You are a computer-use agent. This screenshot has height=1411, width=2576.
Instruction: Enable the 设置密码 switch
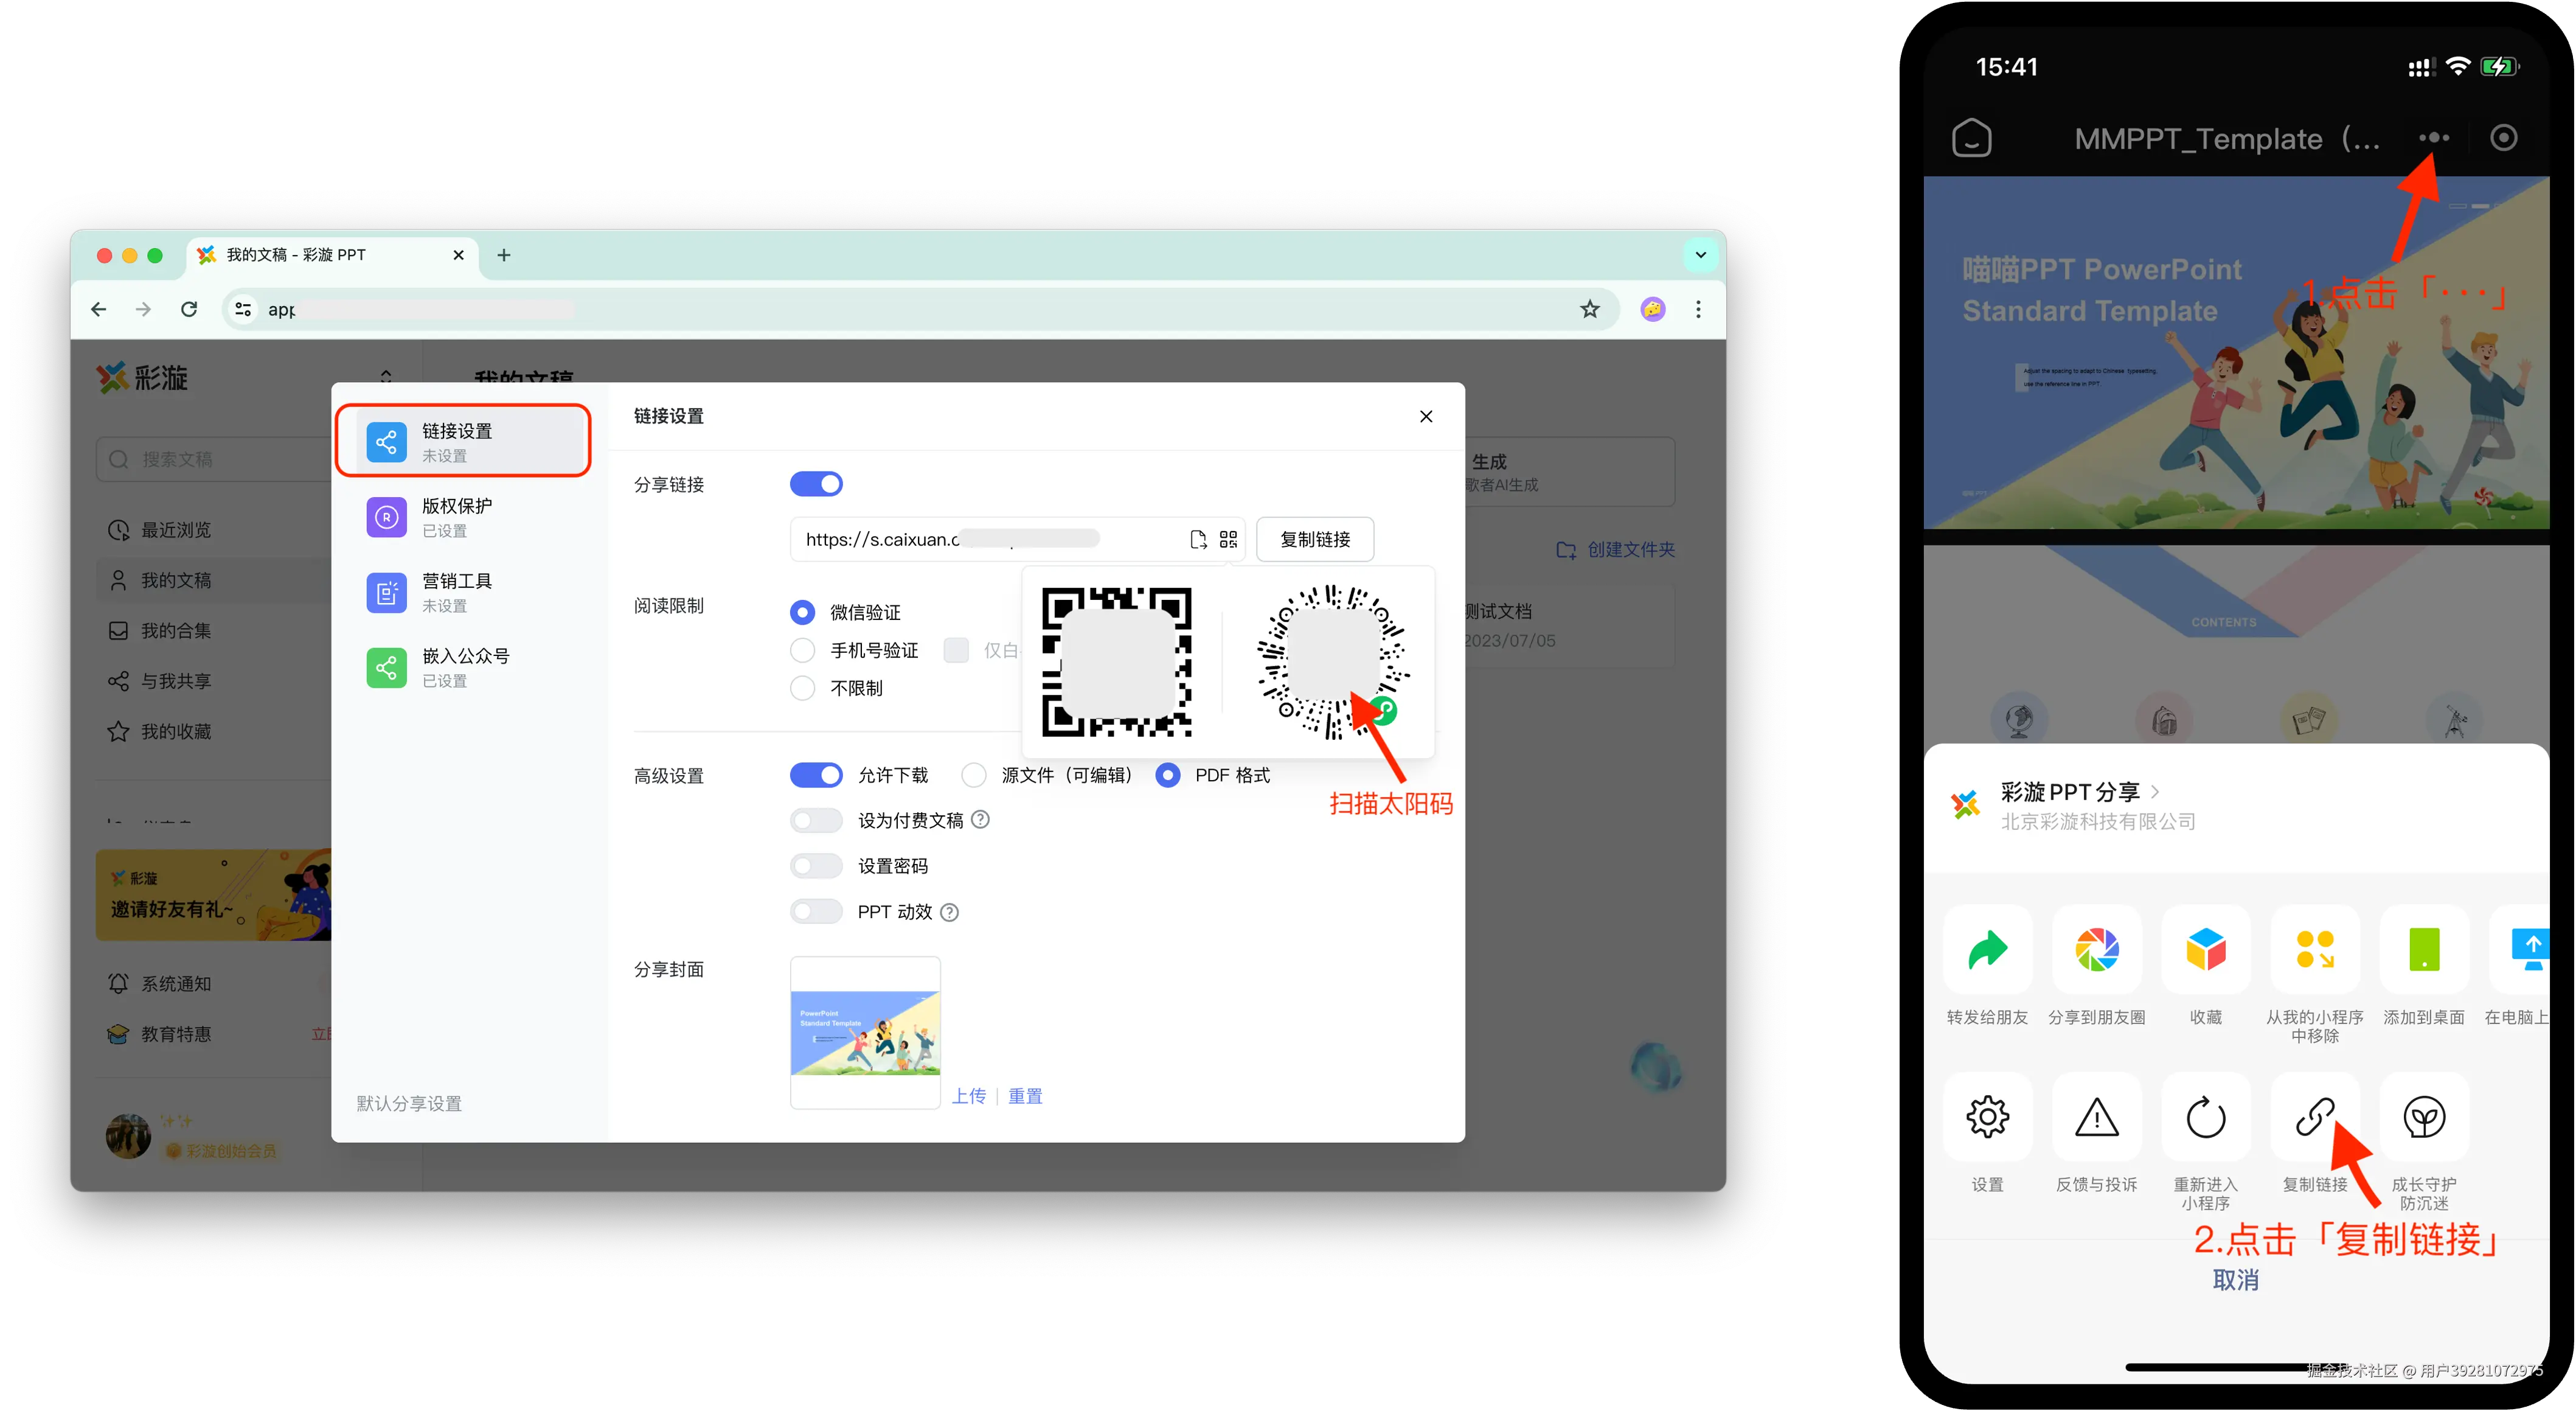[x=816, y=866]
